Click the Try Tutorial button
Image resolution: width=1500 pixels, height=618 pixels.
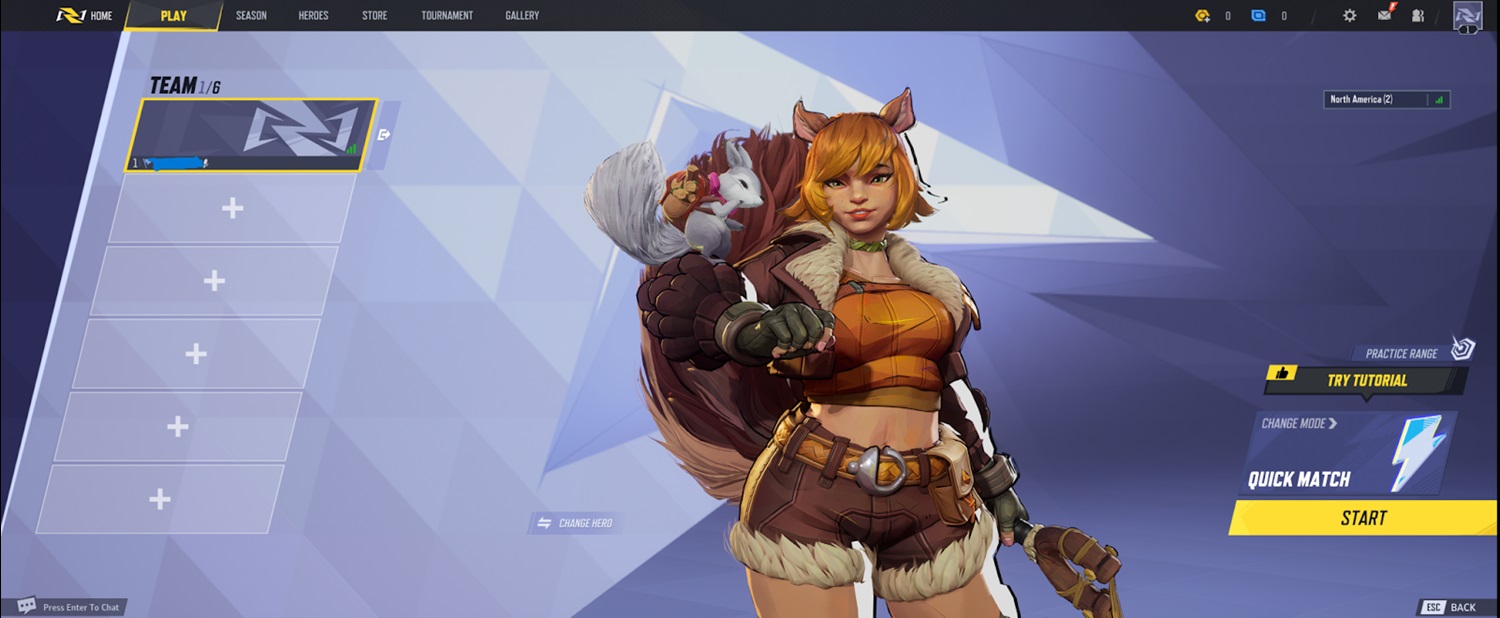pyautogui.click(x=1366, y=380)
